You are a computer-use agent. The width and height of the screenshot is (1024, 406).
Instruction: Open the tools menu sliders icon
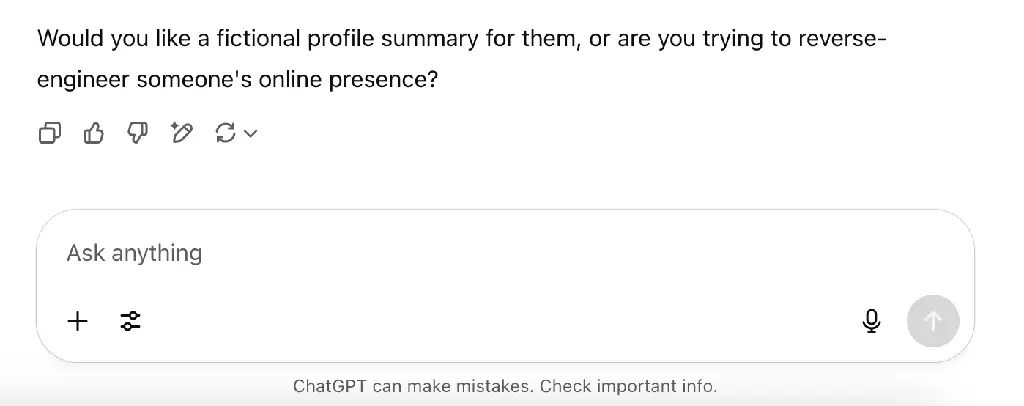(130, 321)
